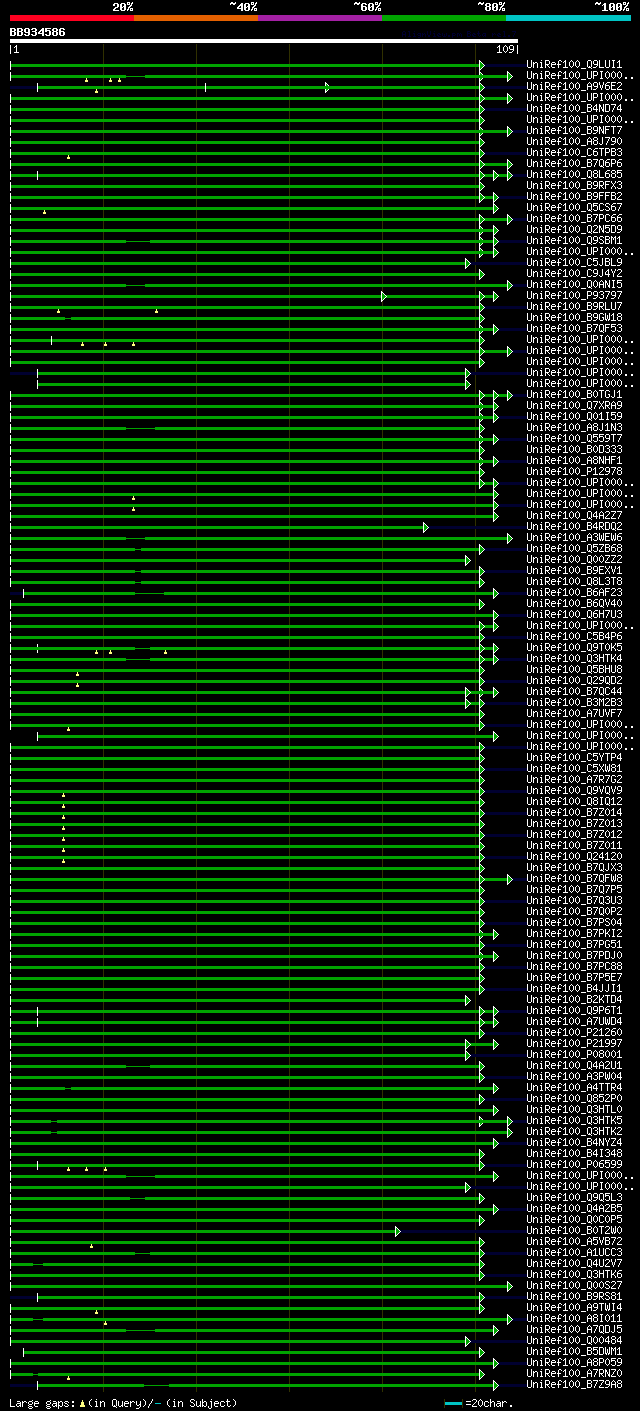640x1411 pixels.
Task: Select hit label UniRef100_B7Q6P6
Action: coord(574,164)
